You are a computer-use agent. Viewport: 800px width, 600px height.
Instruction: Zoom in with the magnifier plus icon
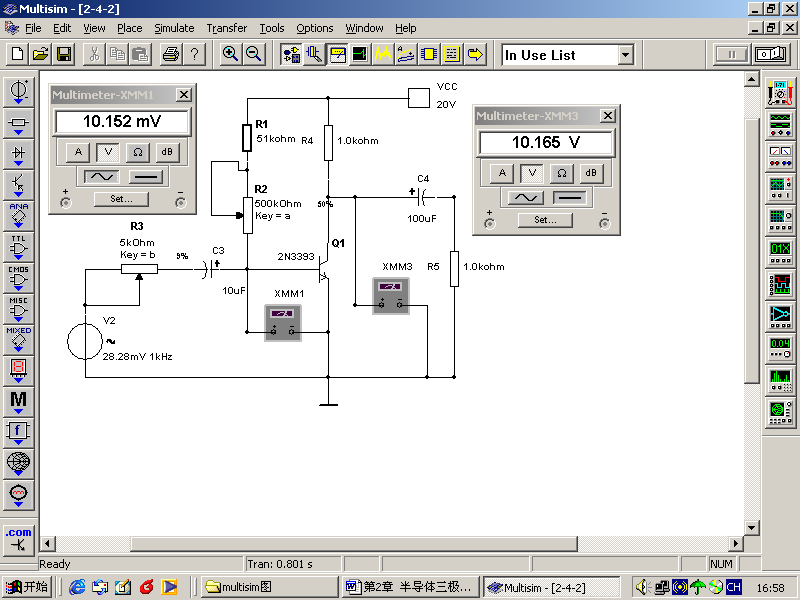[231, 54]
